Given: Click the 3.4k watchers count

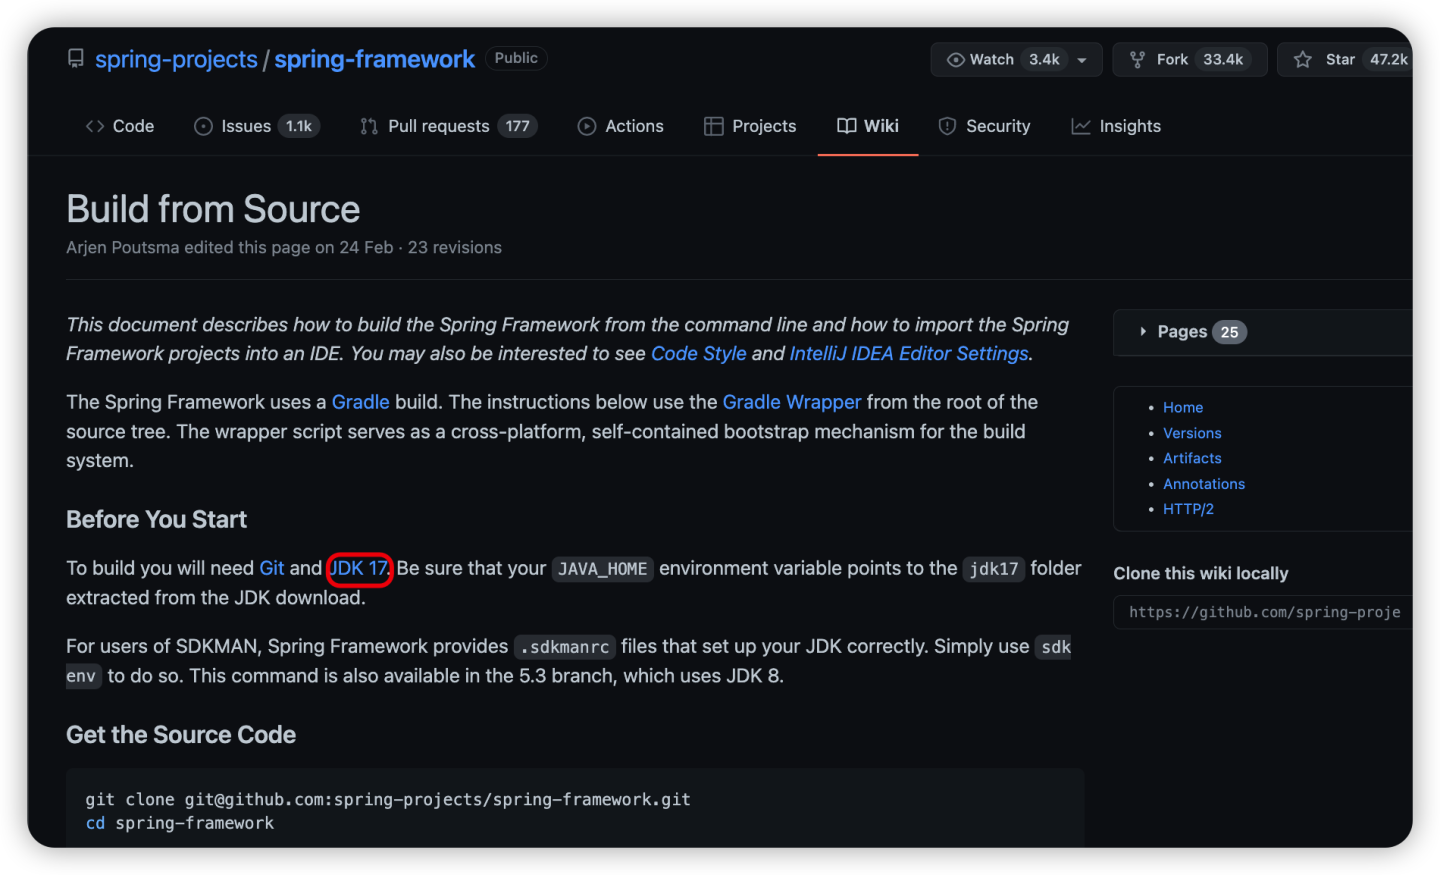Looking at the screenshot, I should coord(1044,60).
